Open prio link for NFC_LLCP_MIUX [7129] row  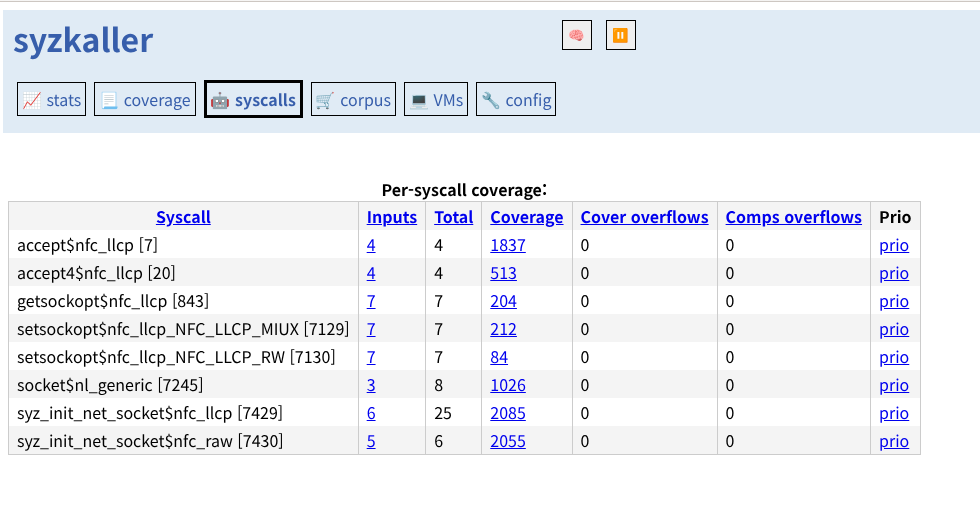coord(894,329)
